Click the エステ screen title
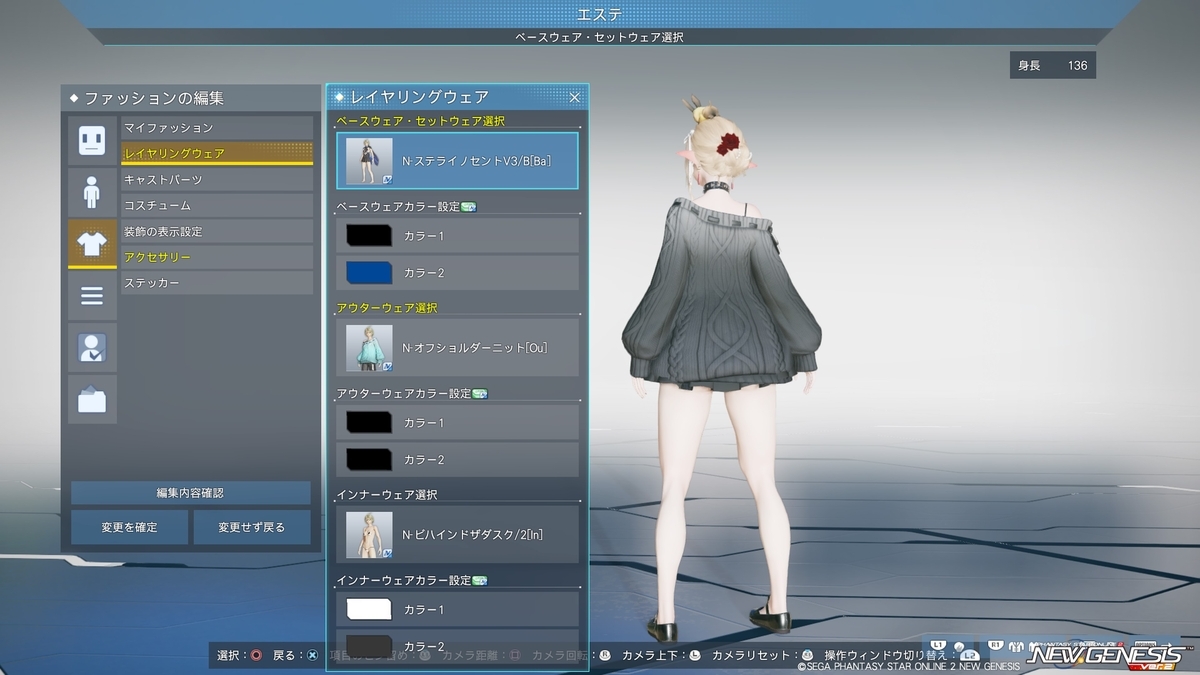Image resolution: width=1200 pixels, height=675 pixels. tap(600, 14)
